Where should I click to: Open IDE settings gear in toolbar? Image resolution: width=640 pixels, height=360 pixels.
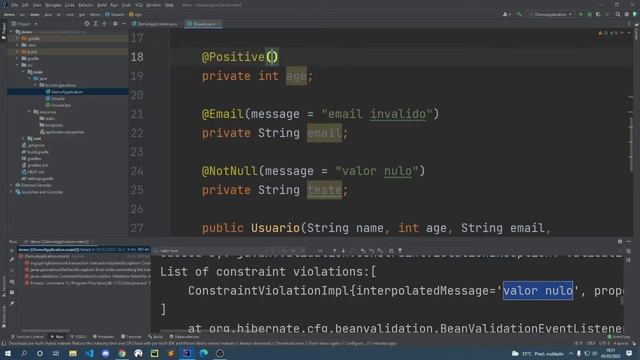627,14
